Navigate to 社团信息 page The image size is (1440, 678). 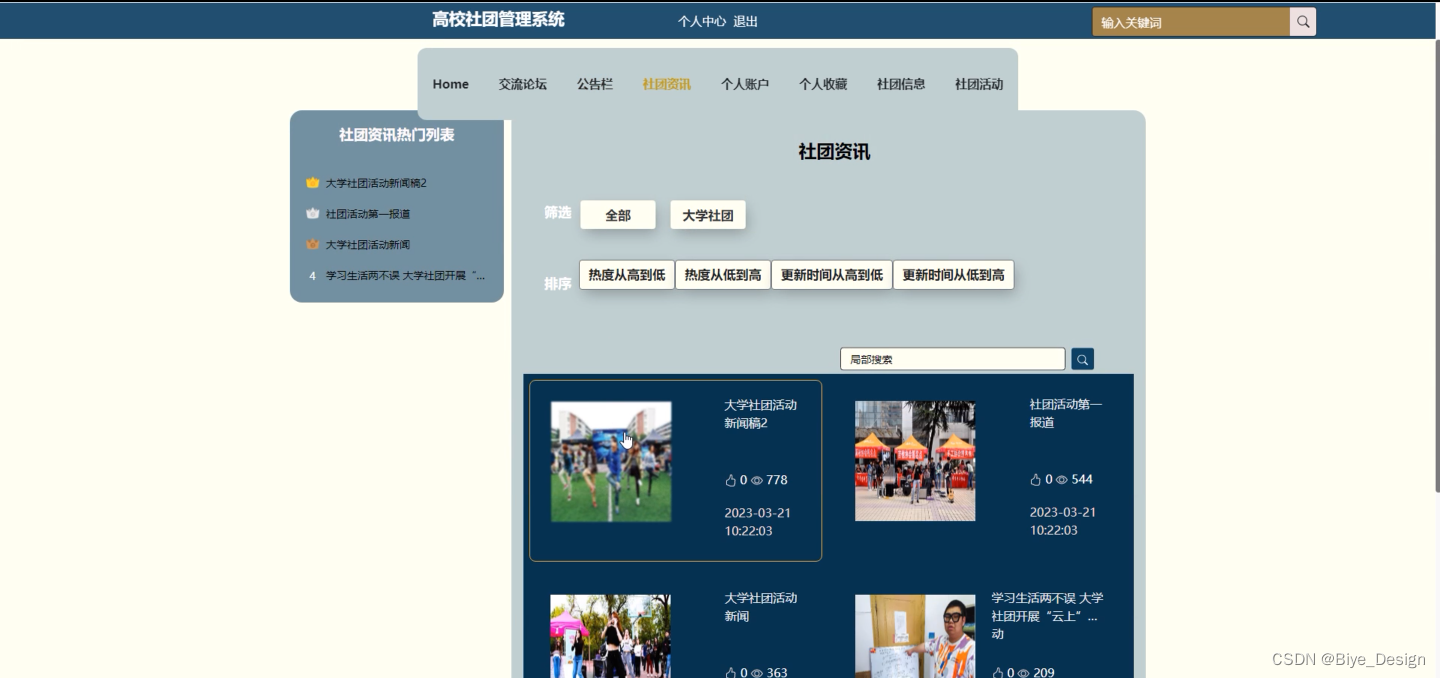point(901,84)
